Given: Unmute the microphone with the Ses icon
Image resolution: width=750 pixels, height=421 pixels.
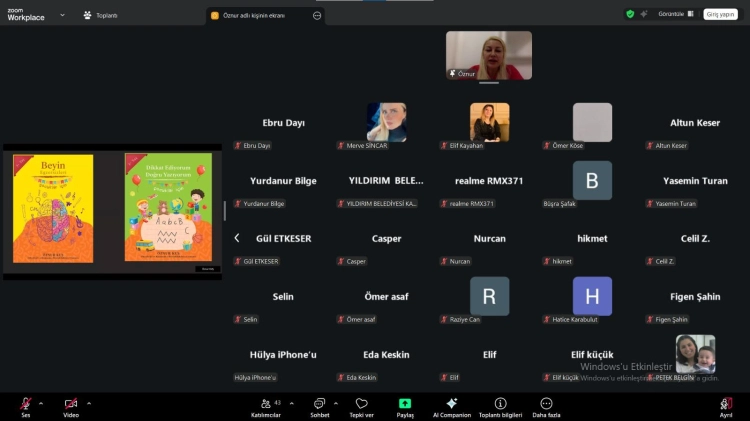Looking at the screenshot, I should (x=26, y=403).
